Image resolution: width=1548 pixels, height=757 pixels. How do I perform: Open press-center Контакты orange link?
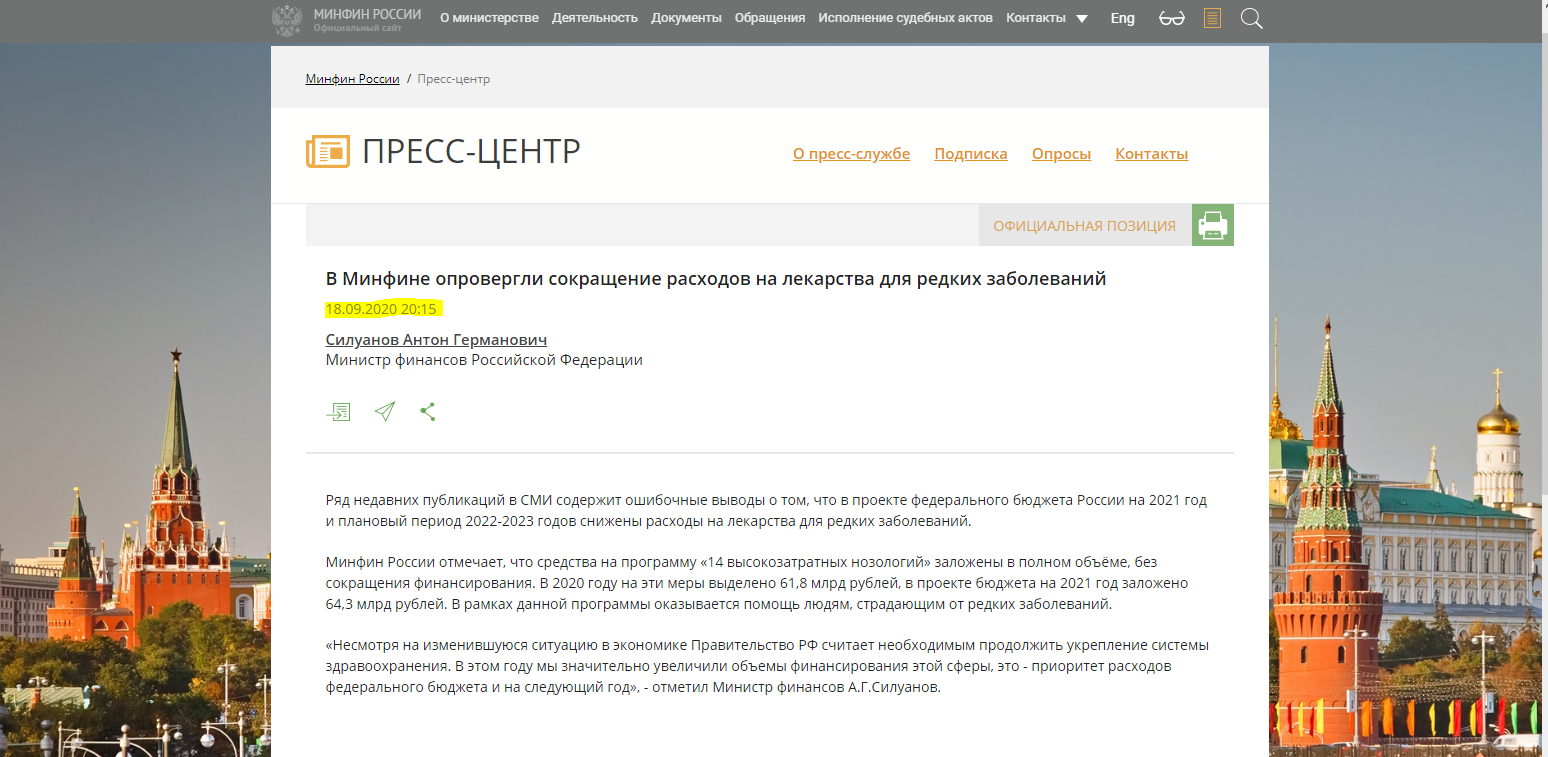[1151, 154]
